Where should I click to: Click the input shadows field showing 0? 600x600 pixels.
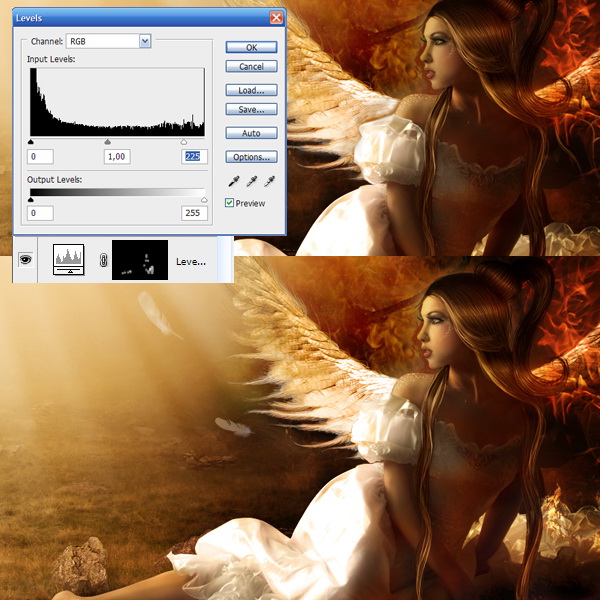tap(40, 157)
